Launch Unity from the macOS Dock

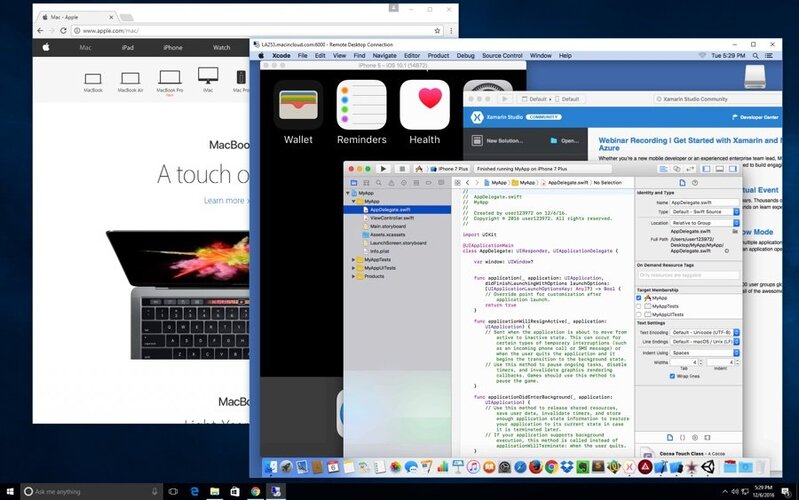tap(707, 467)
